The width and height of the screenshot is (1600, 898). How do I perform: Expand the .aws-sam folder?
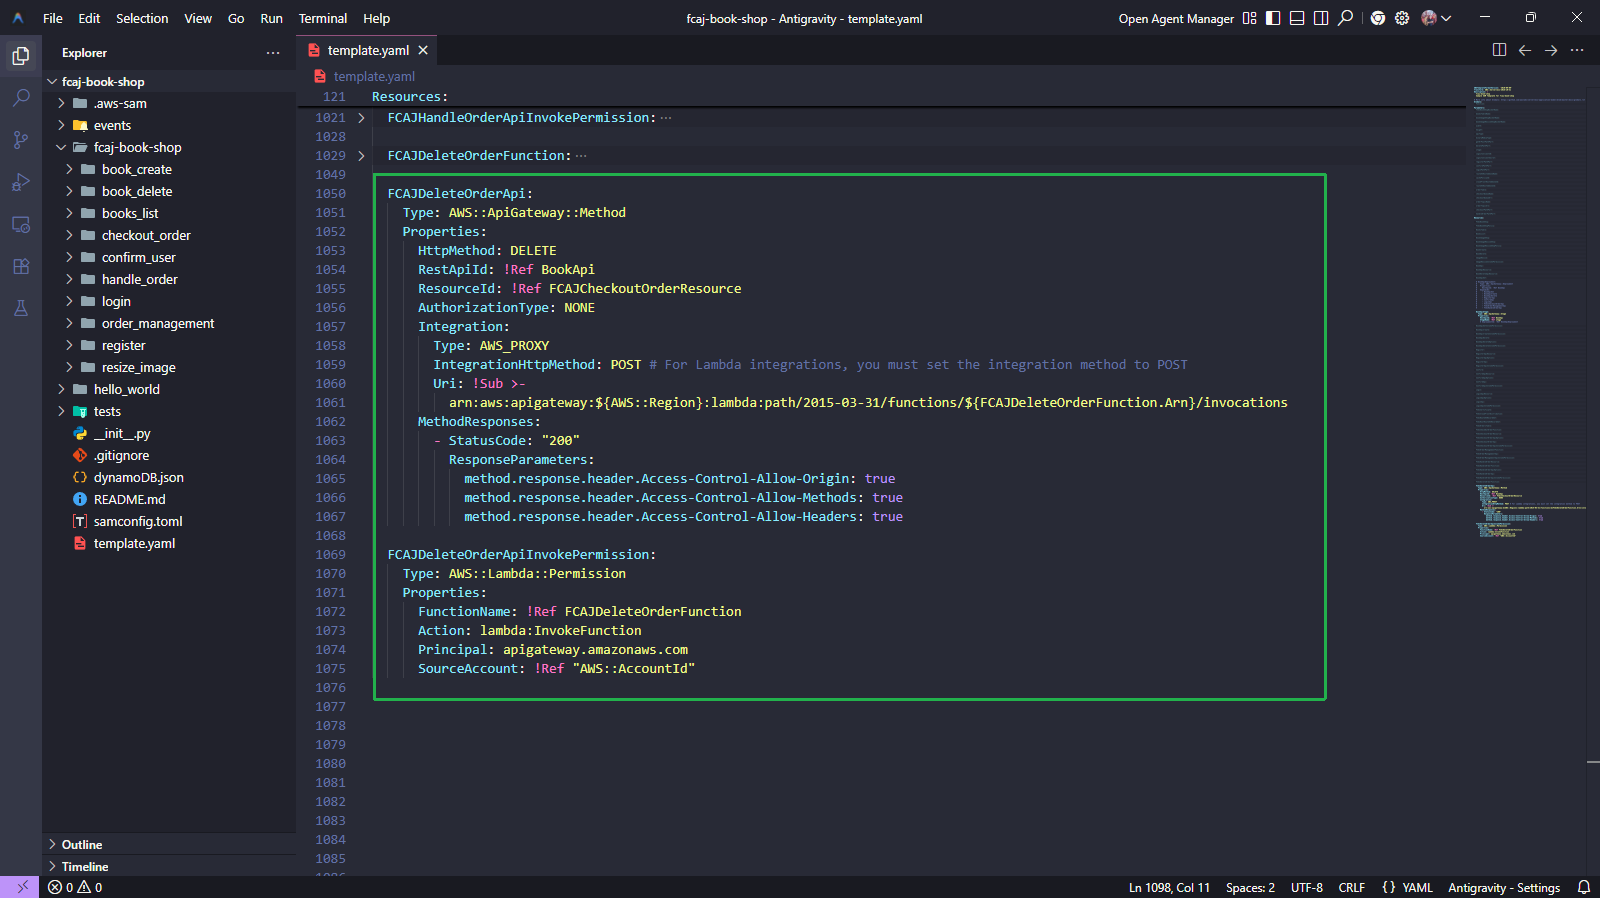[169, 104]
